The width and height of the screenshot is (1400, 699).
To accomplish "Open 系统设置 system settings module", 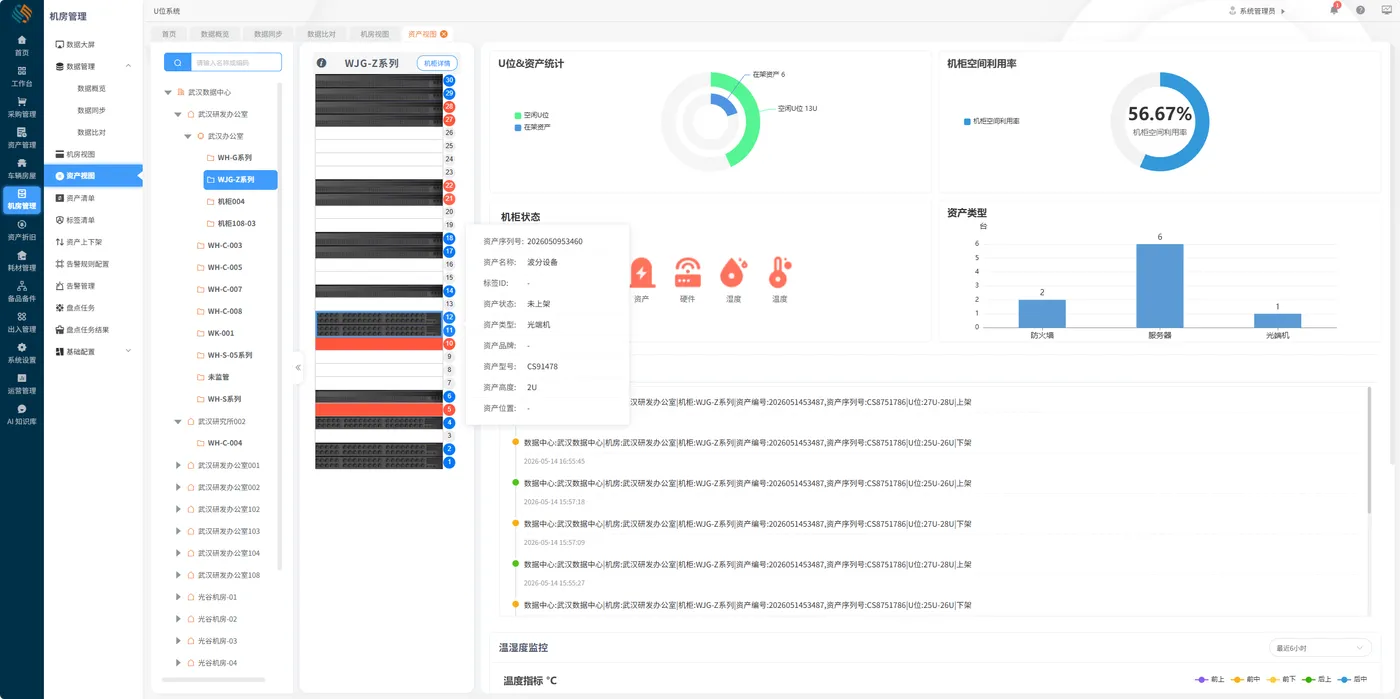I will (x=21, y=354).
